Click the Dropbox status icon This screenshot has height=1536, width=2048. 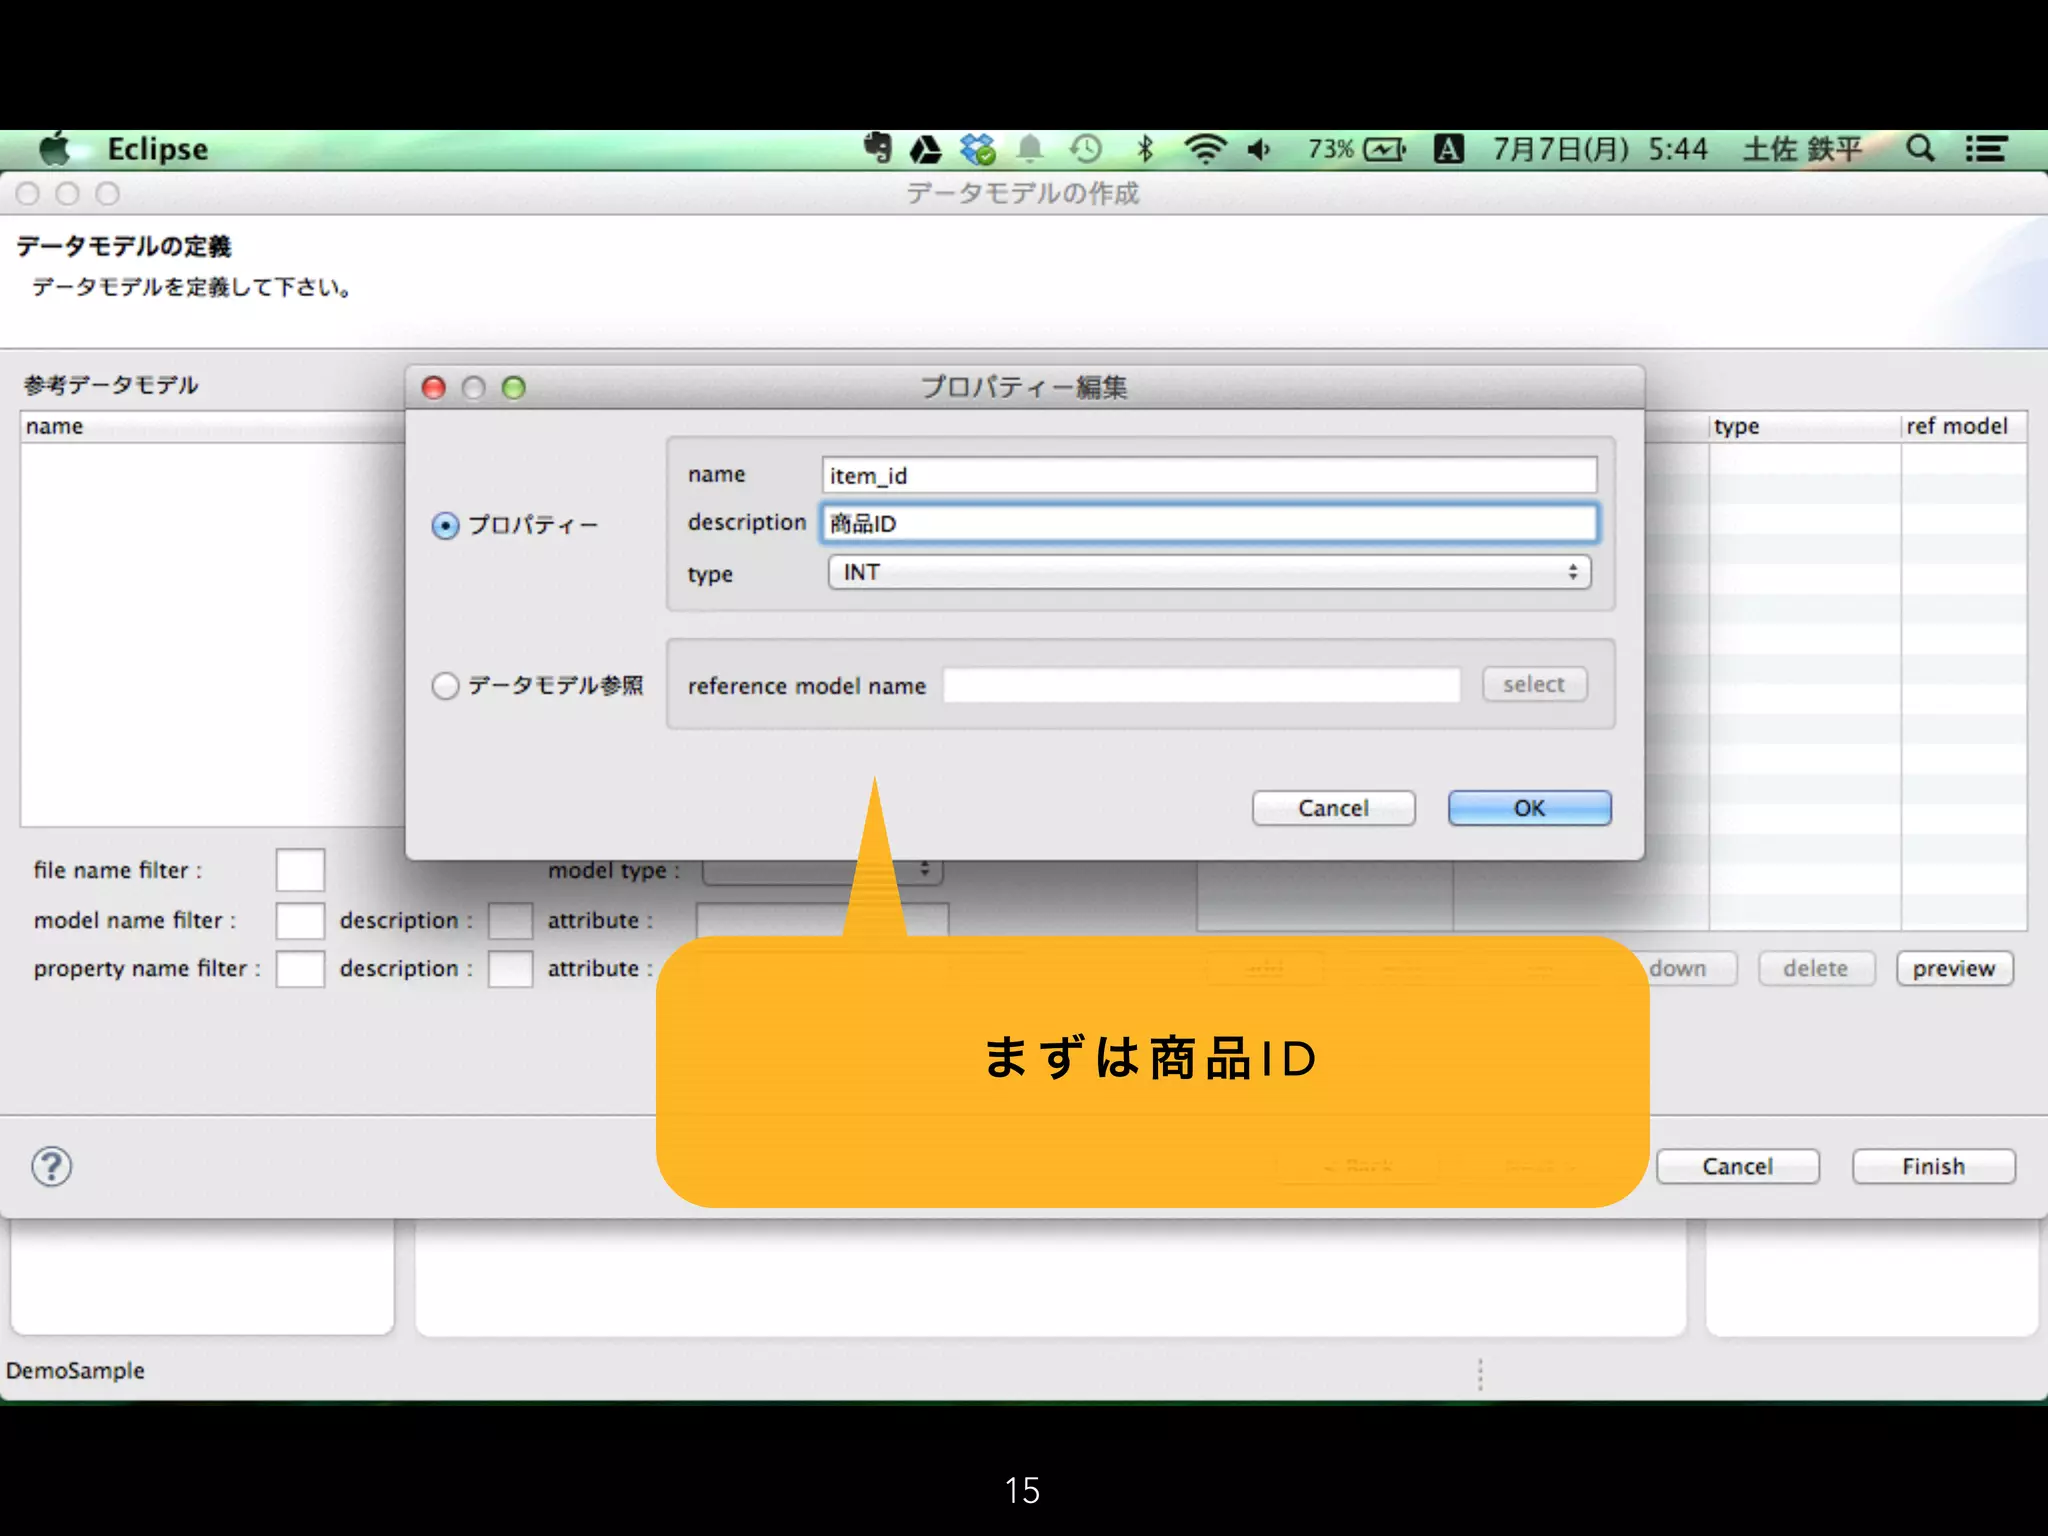(977, 150)
